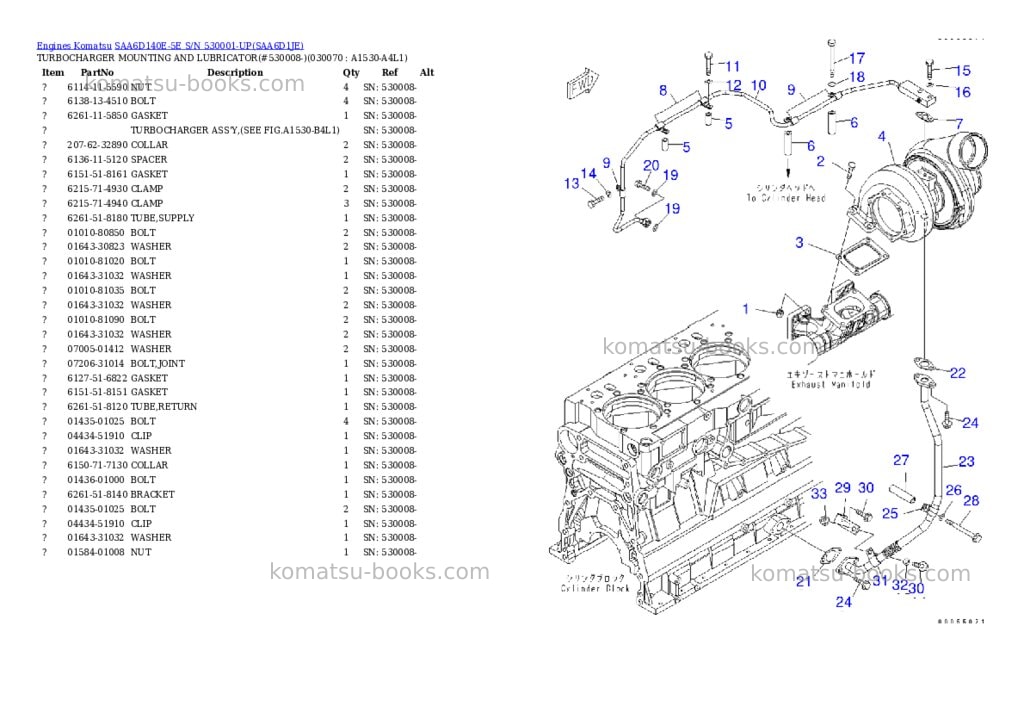Screen dimensions: 1024x725
Task: Select the TURBOCHARGER ASS'Y row text
Action: tap(235, 130)
